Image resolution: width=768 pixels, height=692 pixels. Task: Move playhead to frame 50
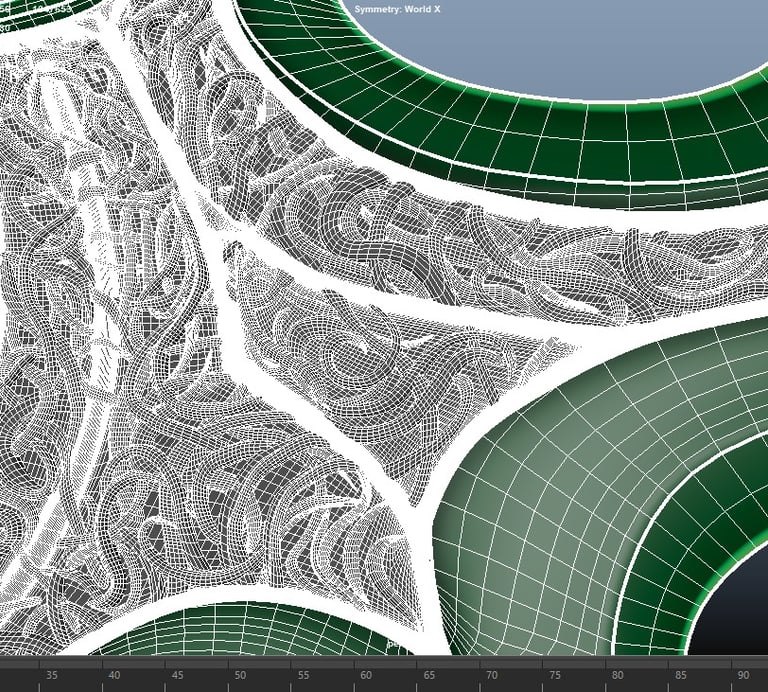[240, 675]
